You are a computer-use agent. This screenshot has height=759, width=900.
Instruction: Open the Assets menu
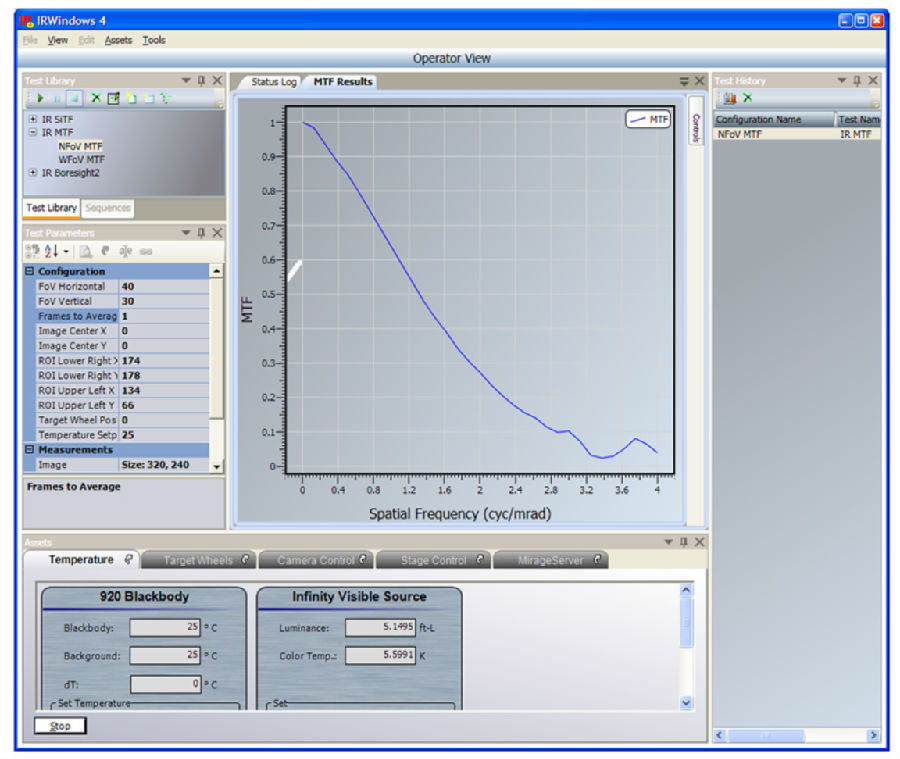point(118,40)
